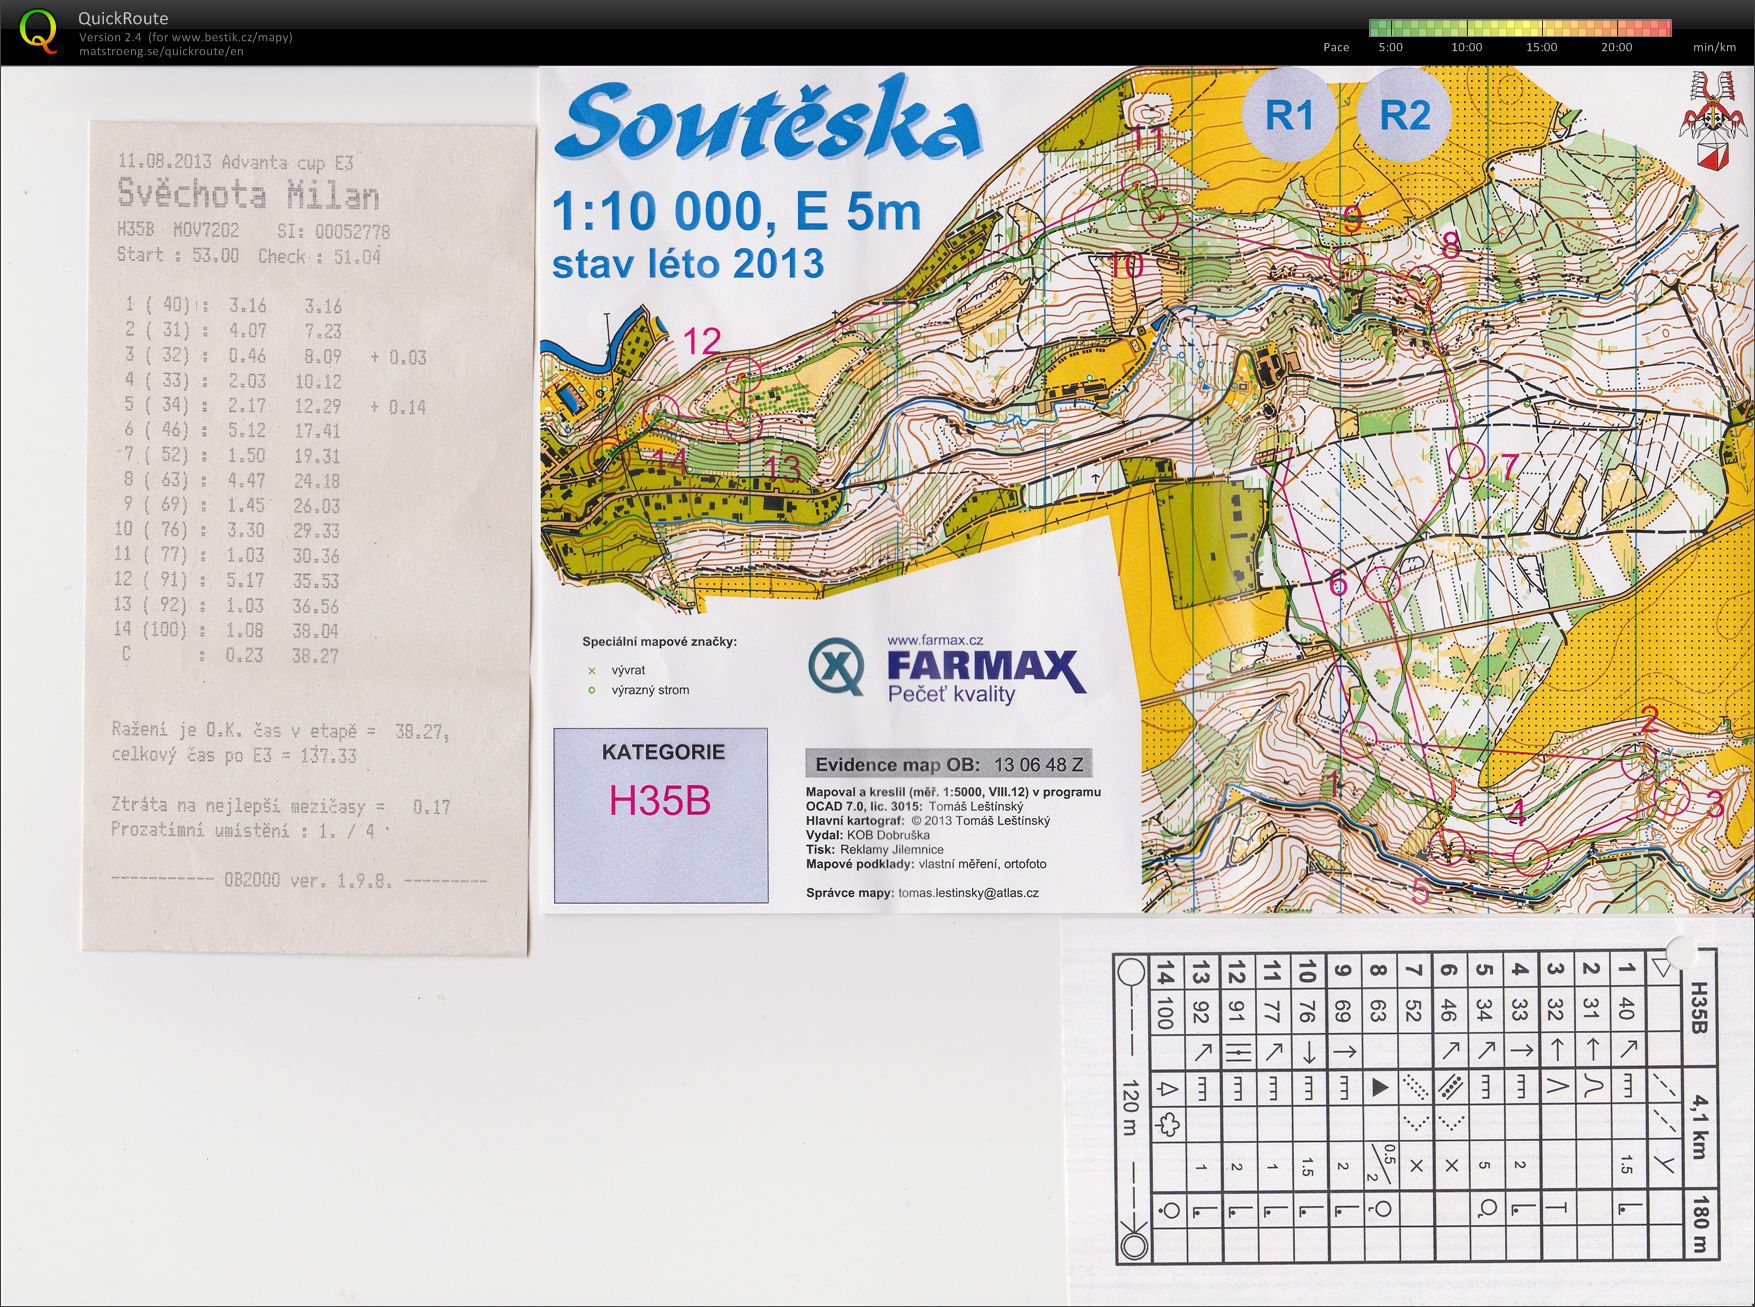Open the www.farmax.cz link
Screen dimensions: 1755x1307
[x=935, y=640]
